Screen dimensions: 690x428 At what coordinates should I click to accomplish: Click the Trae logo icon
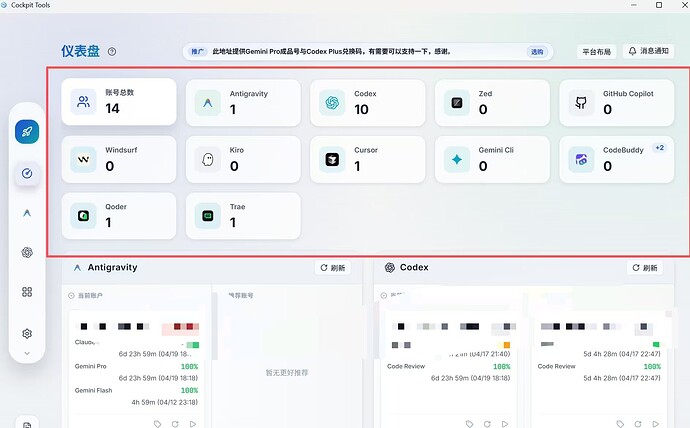click(208, 216)
